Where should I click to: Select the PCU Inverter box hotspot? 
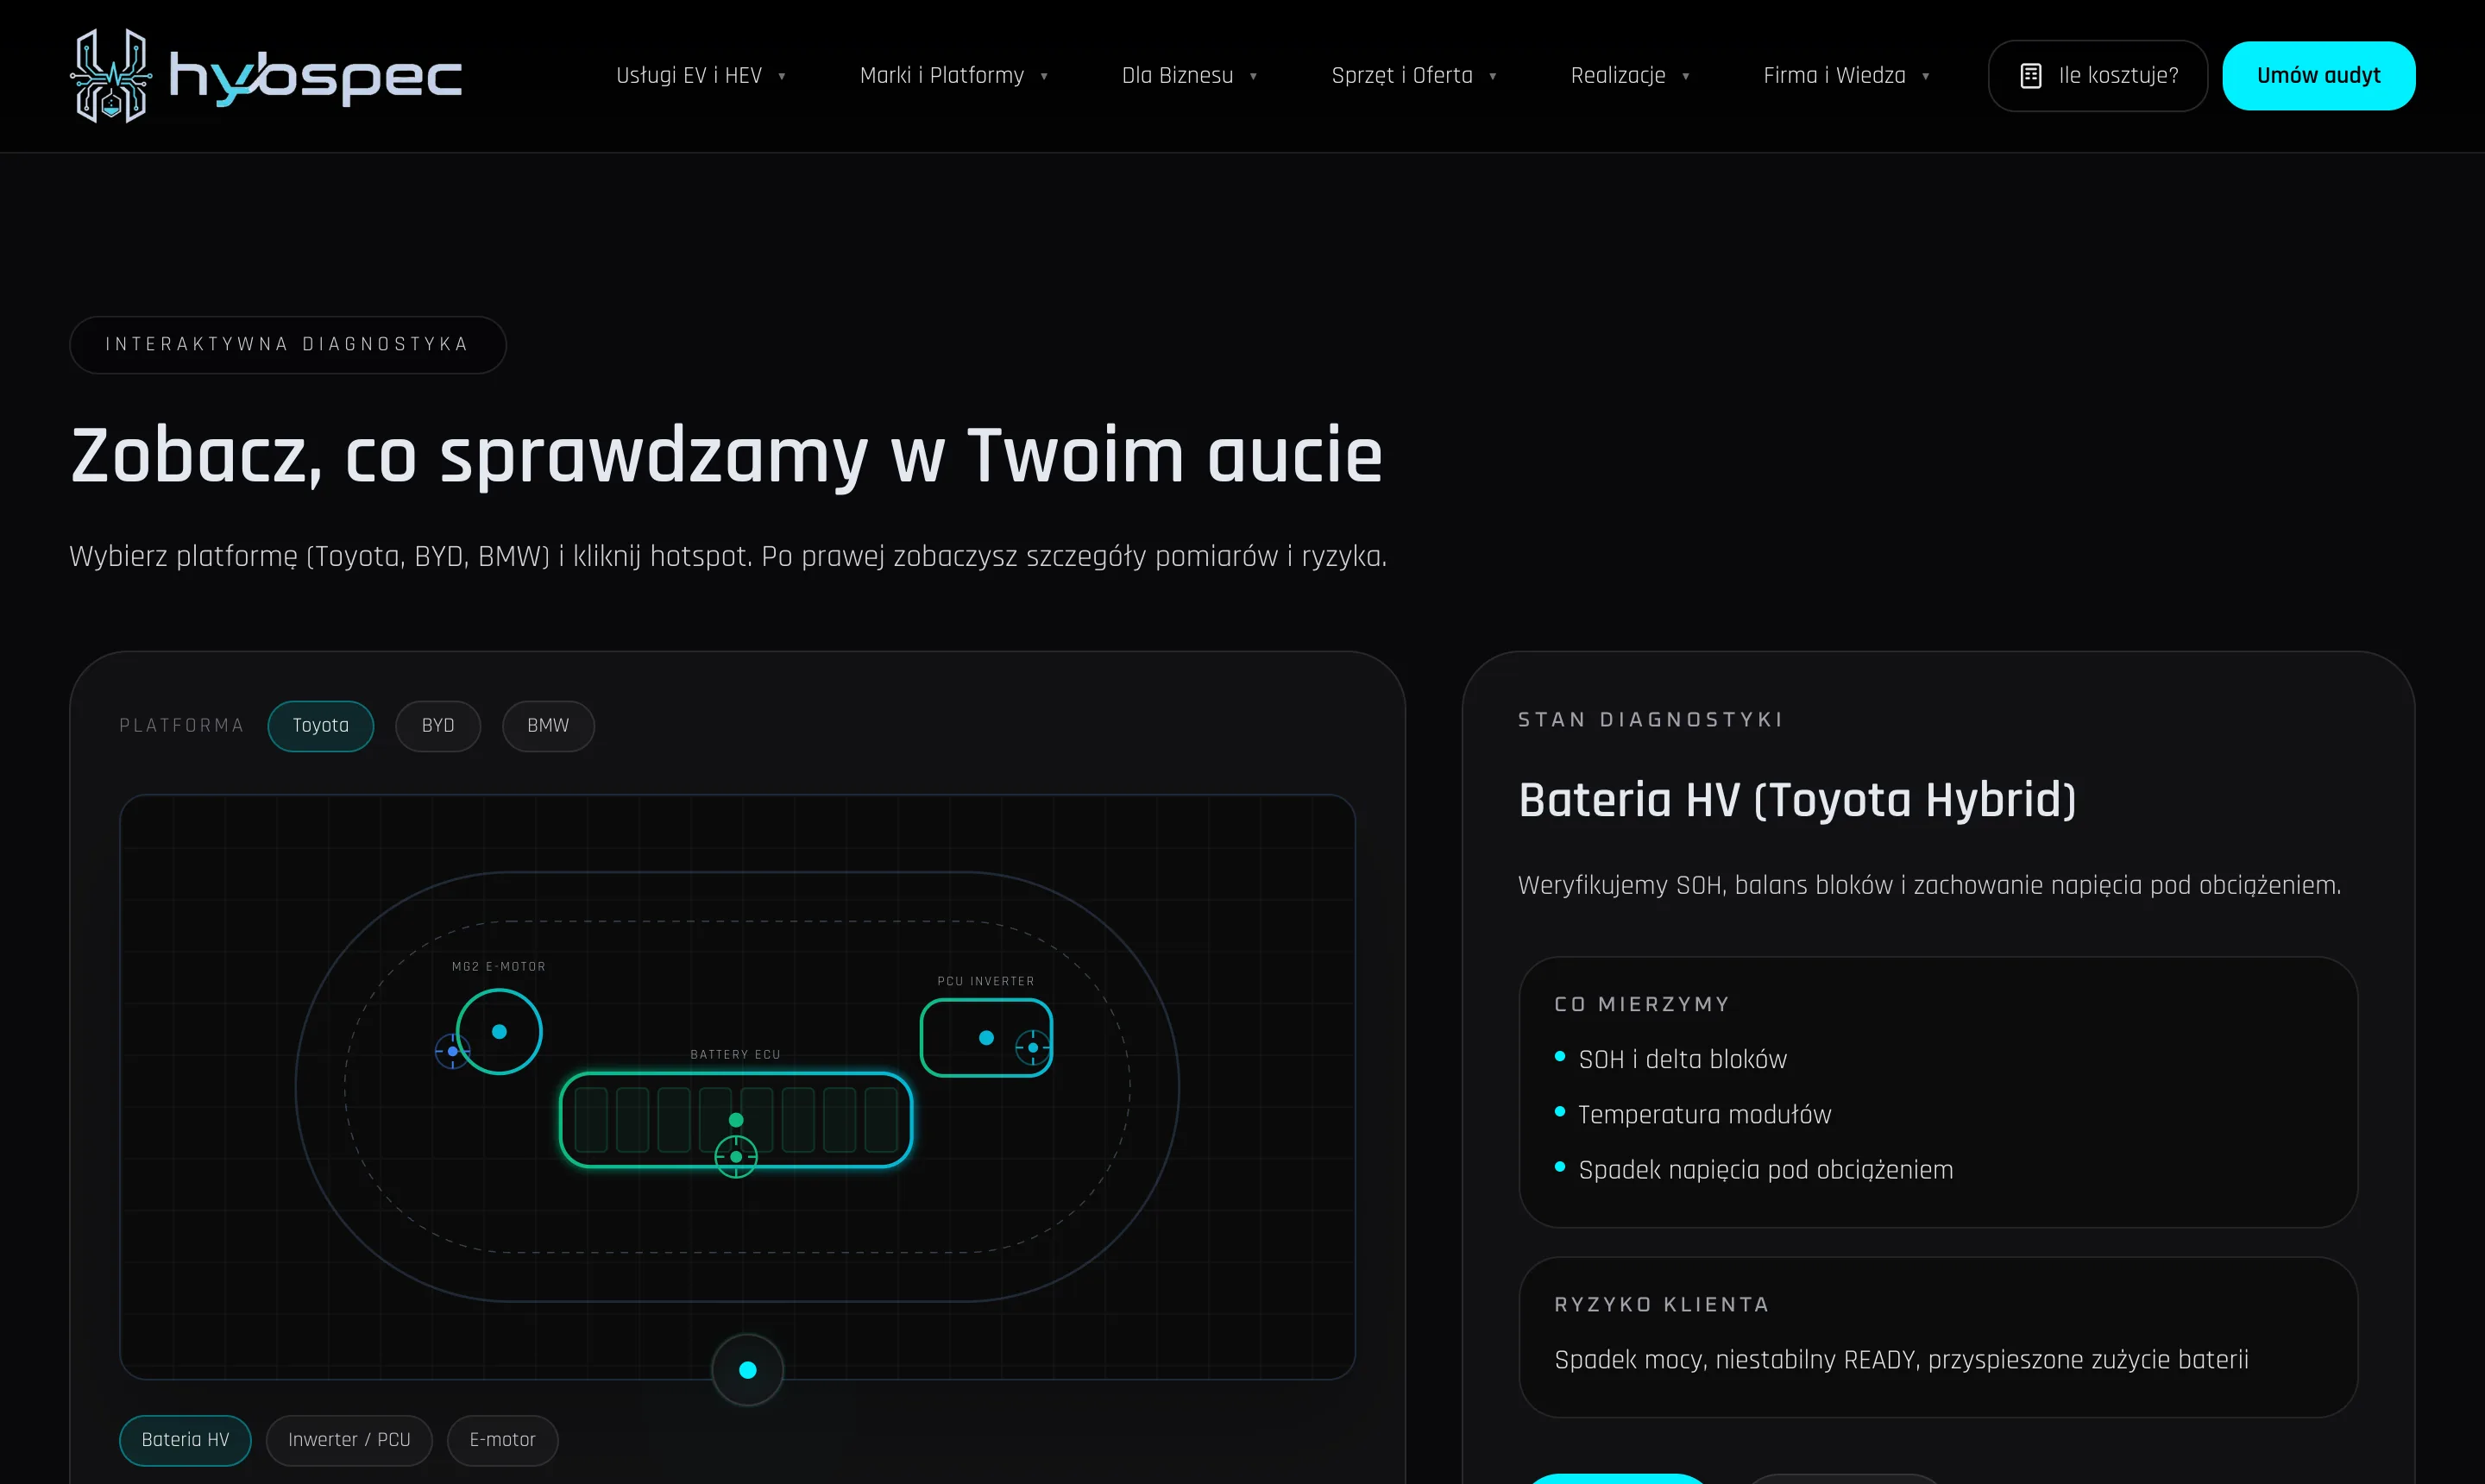986,1038
